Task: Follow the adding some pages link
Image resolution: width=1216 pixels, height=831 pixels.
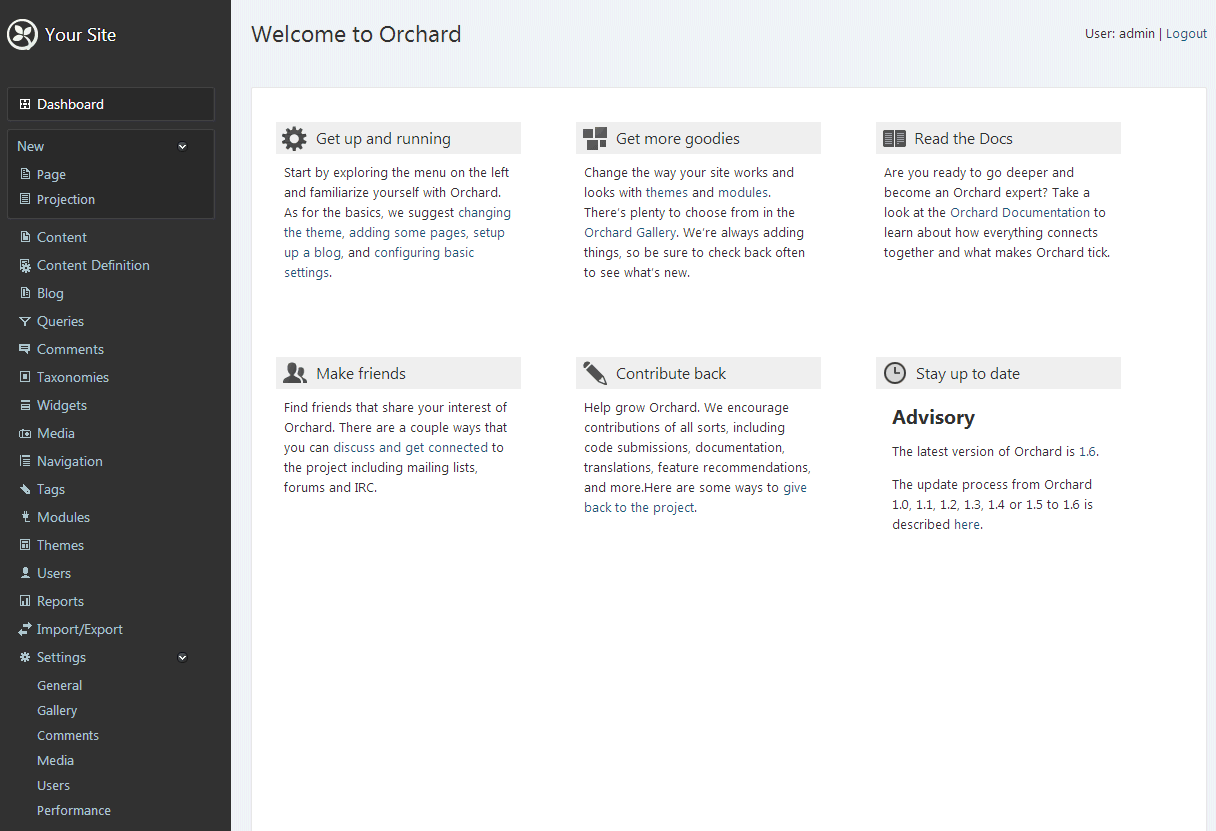Action: coord(407,232)
